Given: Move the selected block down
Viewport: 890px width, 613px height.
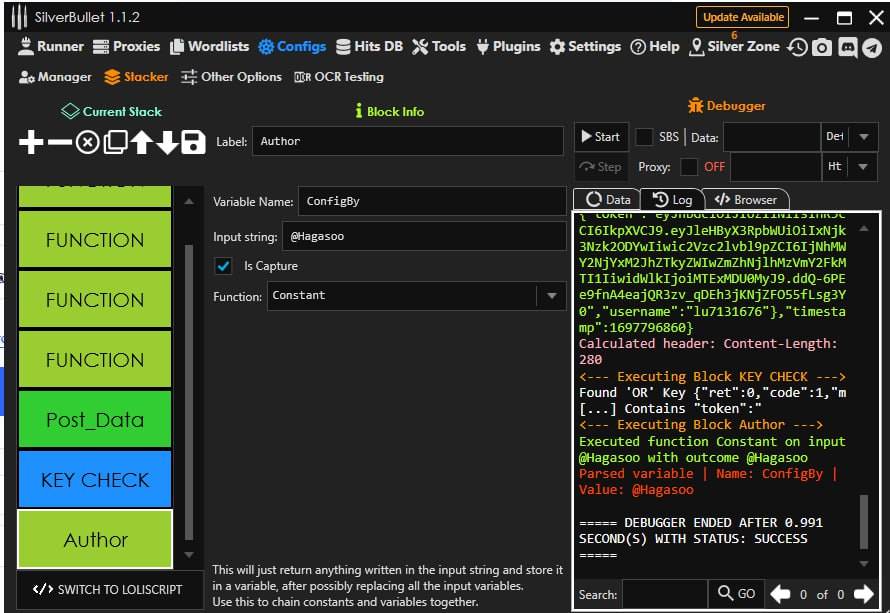Looking at the screenshot, I should 167,142.
